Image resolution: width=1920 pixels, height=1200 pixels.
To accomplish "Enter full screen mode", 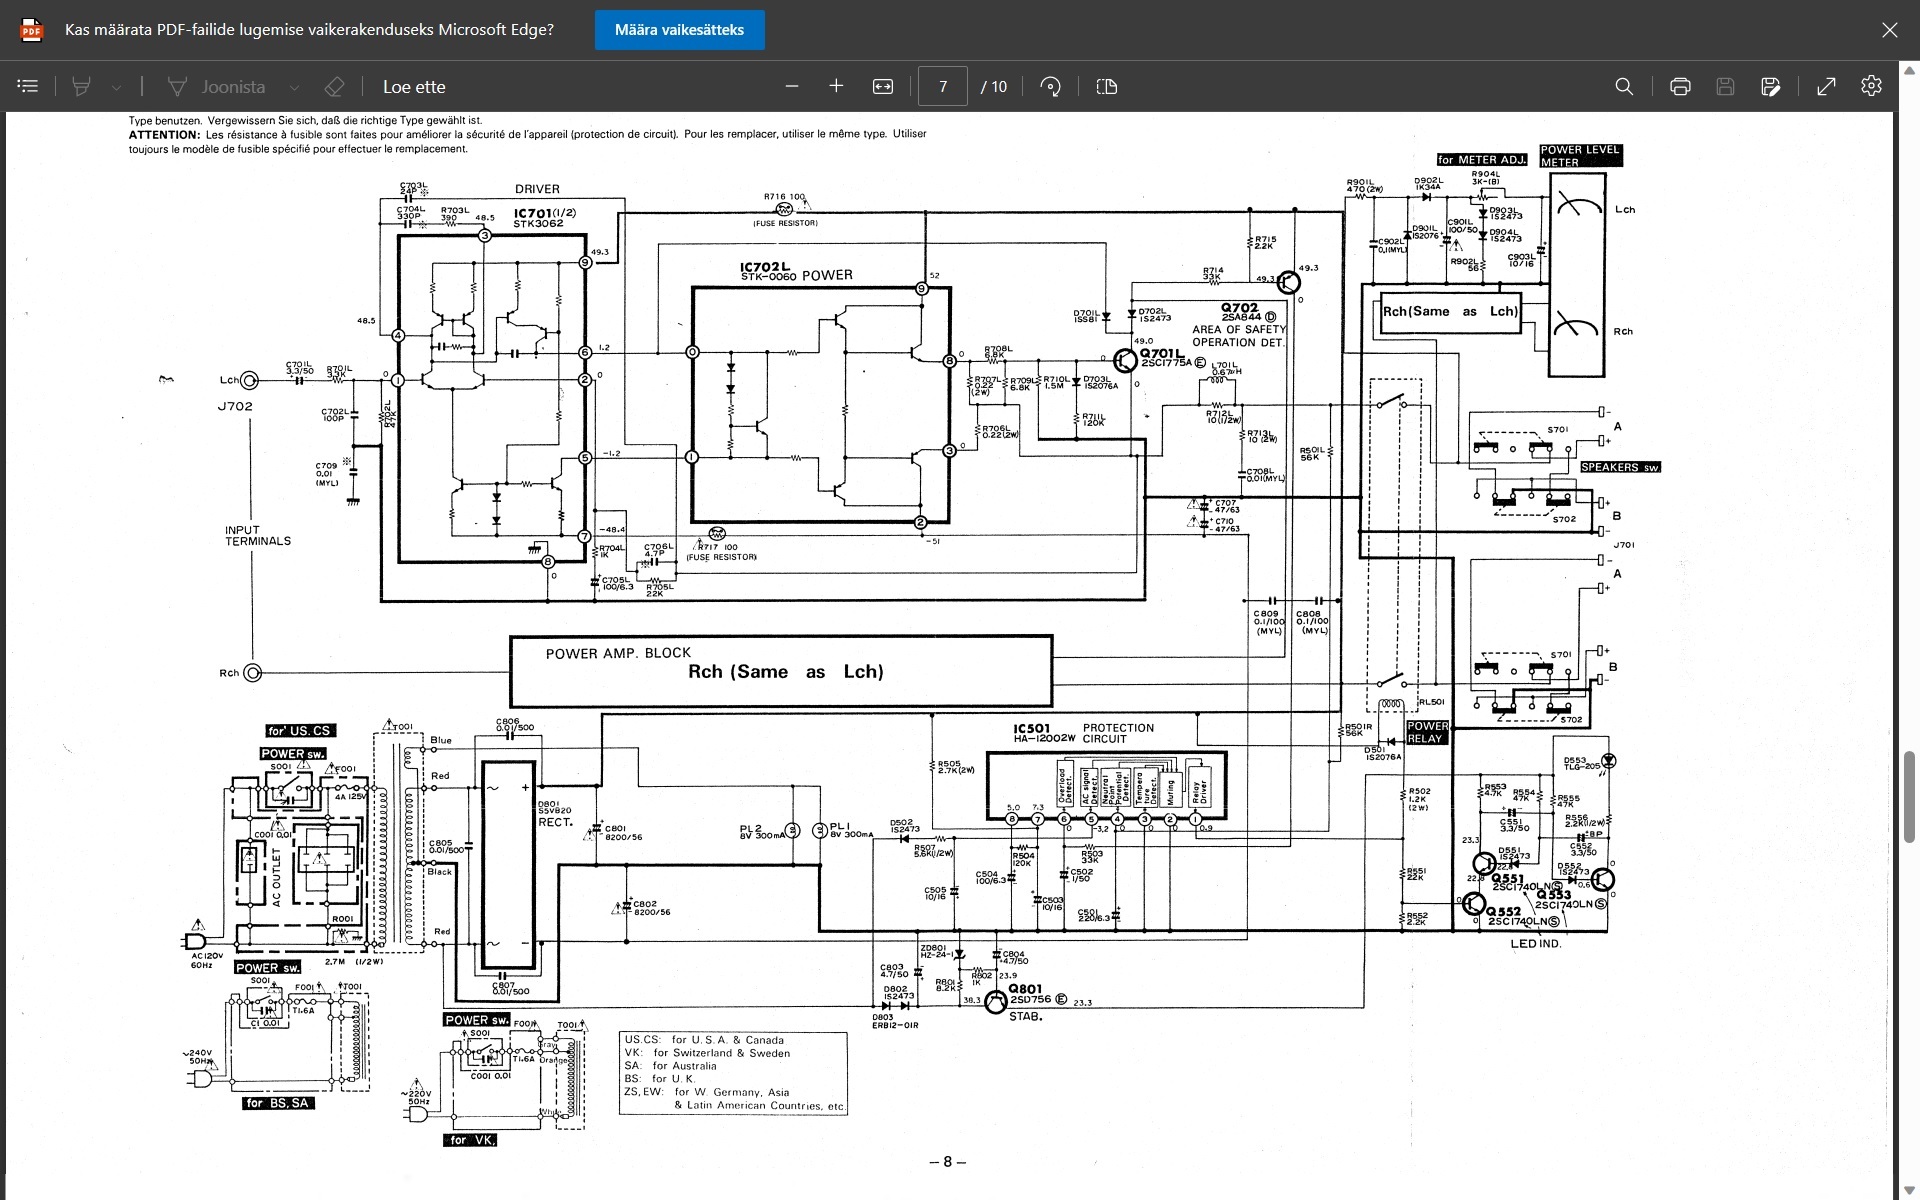I will pyautogui.click(x=1826, y=86).
